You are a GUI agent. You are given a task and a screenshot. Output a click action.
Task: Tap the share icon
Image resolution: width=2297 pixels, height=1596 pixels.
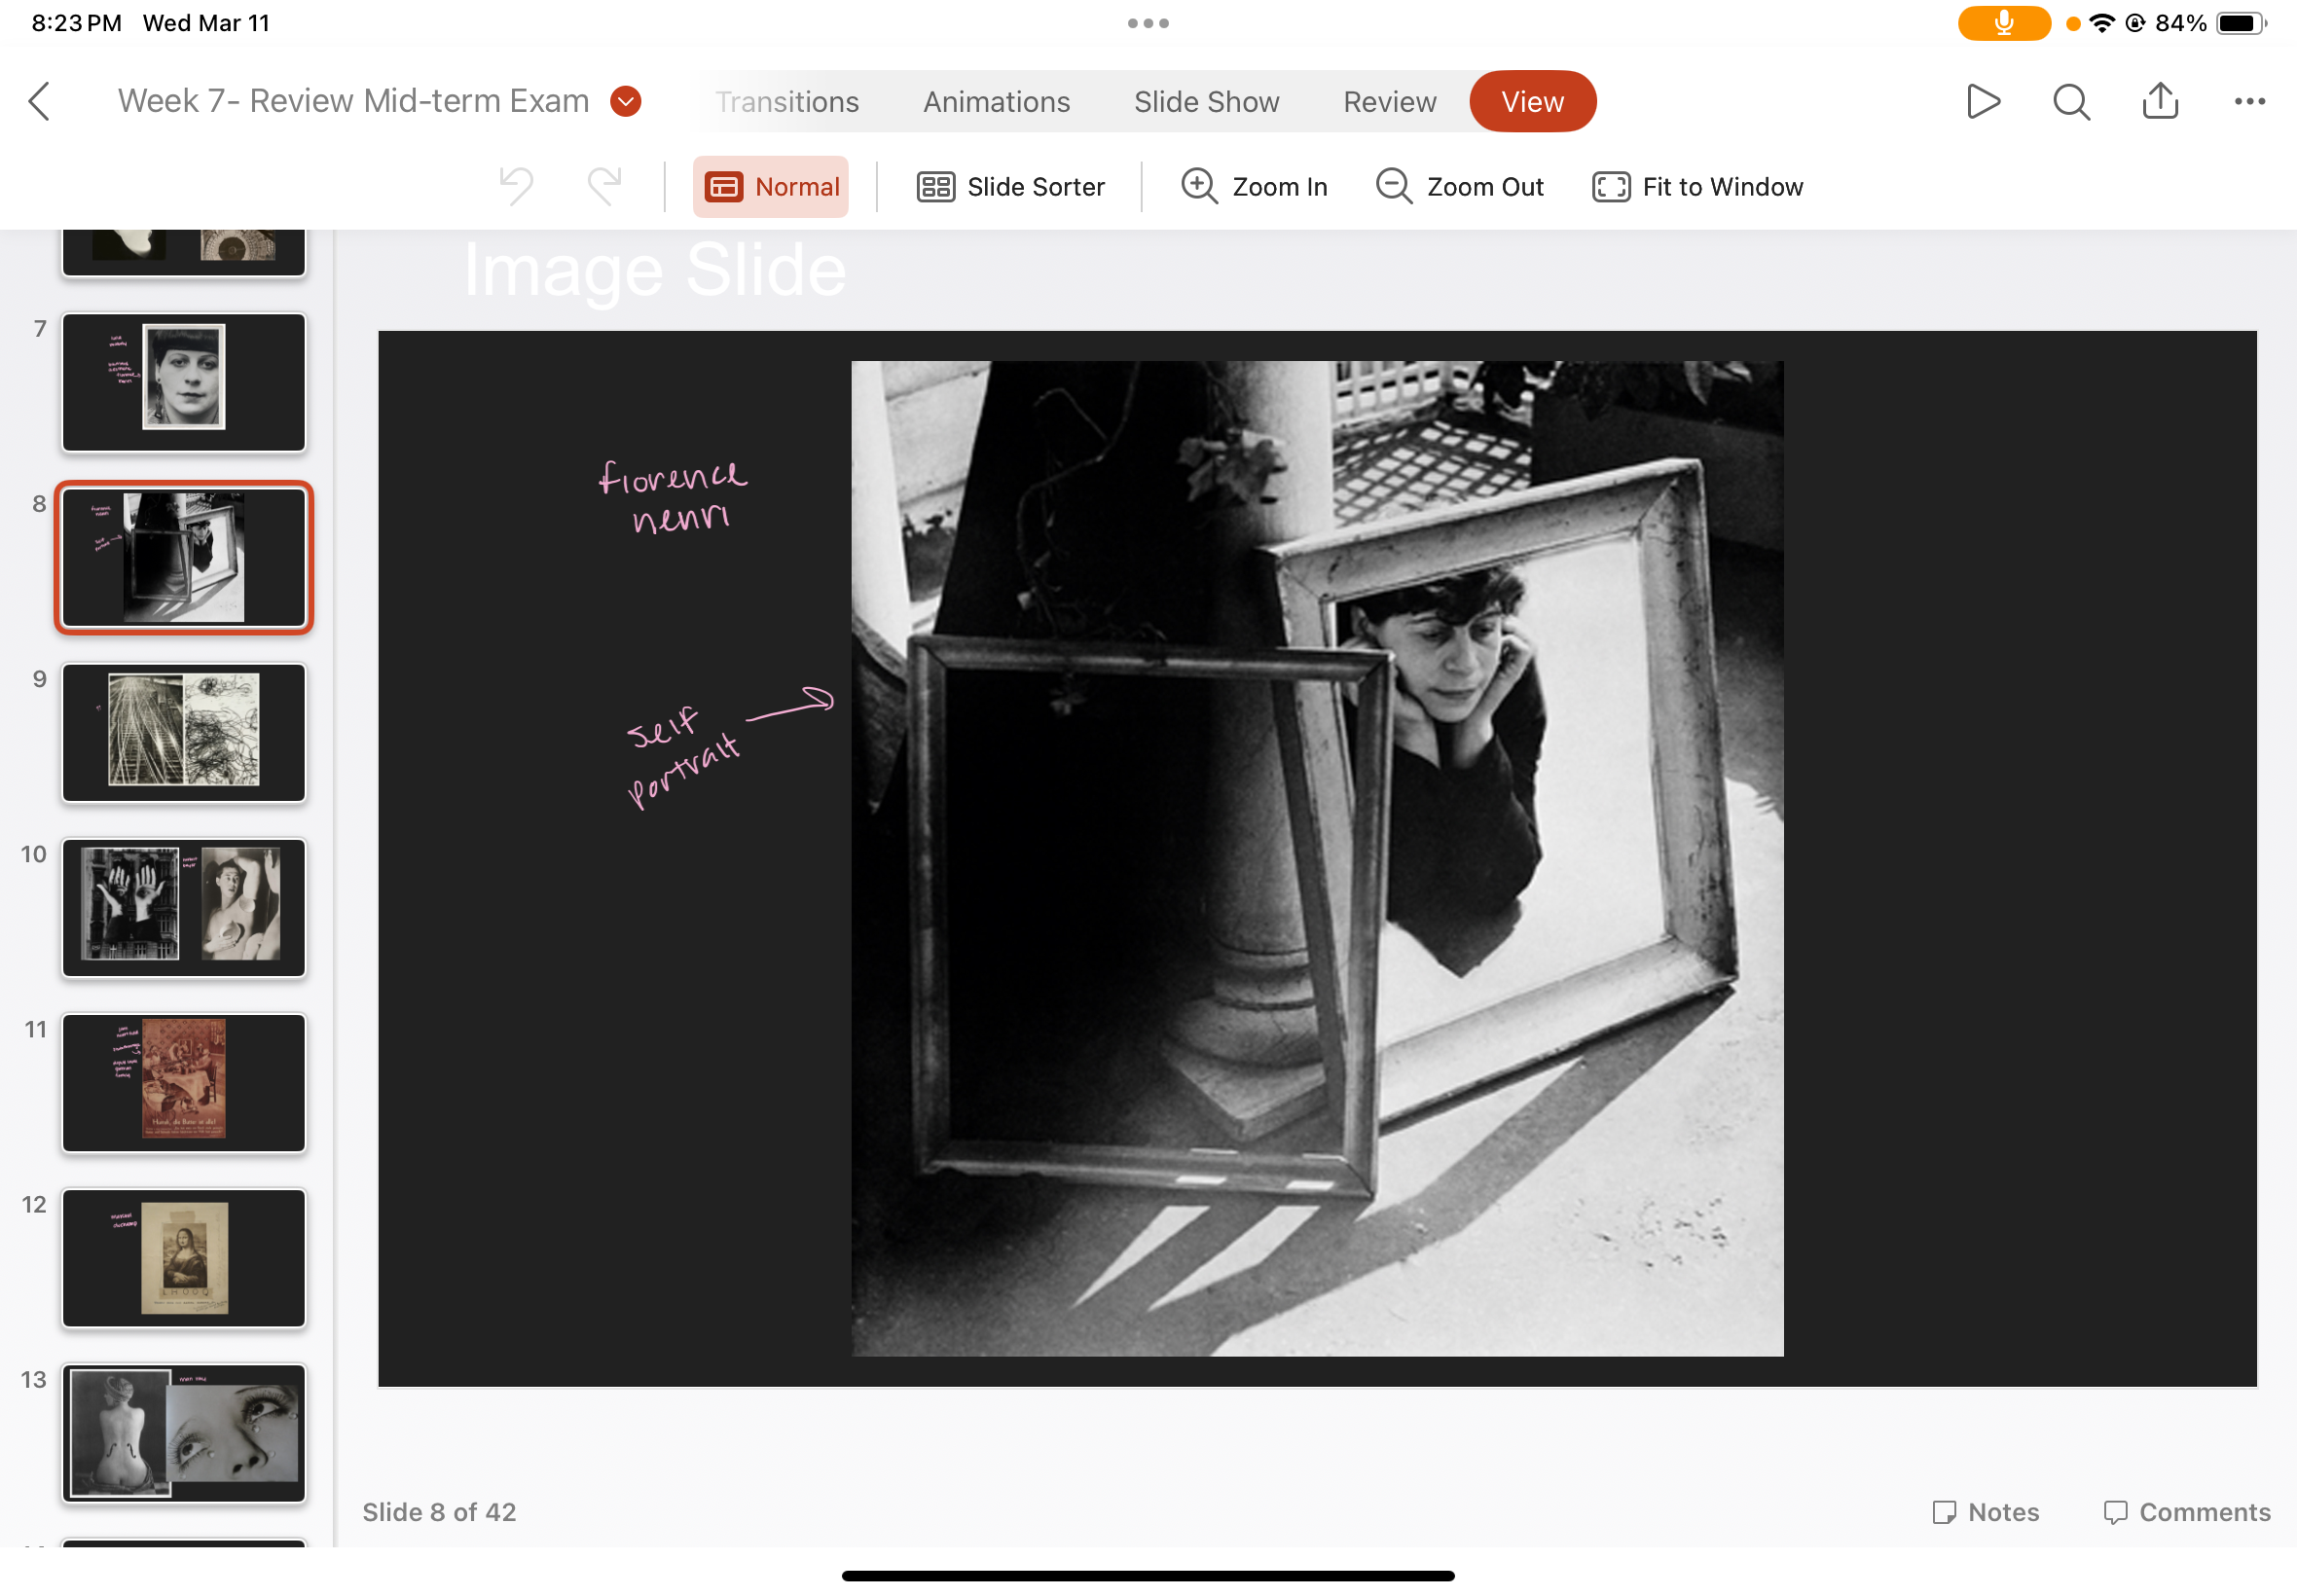click(2160, 101)
